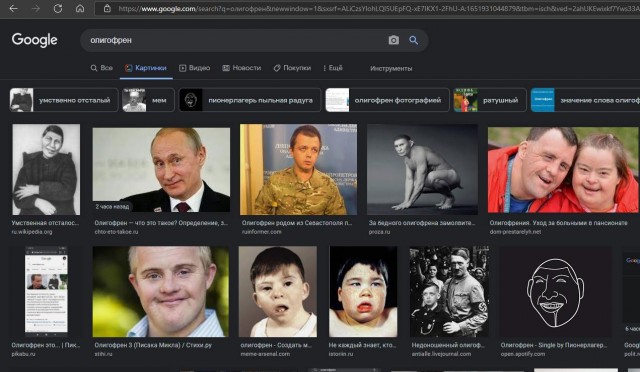Click the ru.wikipedia.org source text

[x=32, y=232]
